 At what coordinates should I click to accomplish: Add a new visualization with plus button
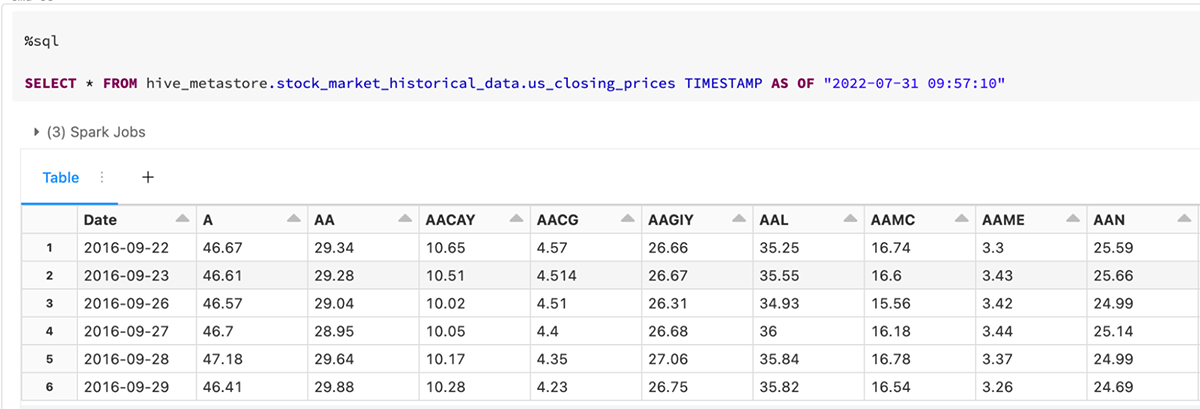point(148,177)
